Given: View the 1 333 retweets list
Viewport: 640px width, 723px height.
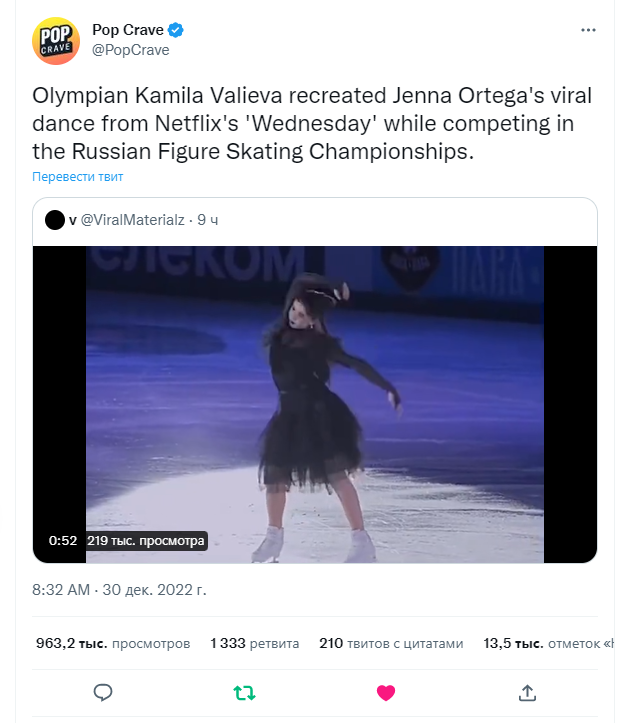Looking at the screenshot, I should pos(255,644).
